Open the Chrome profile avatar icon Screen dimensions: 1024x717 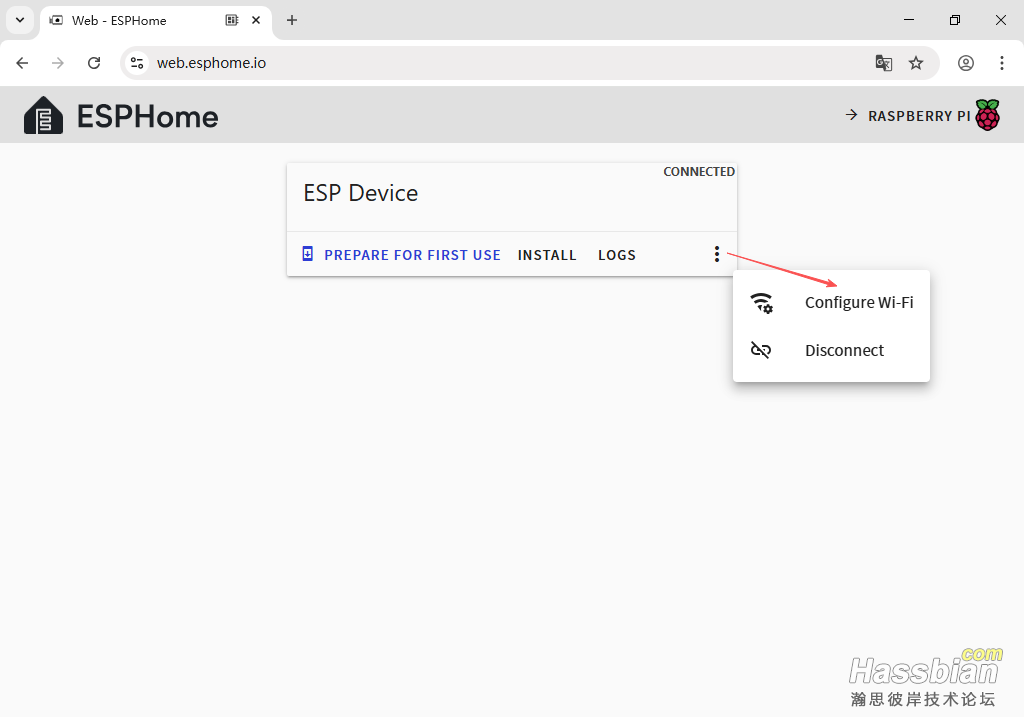point(965,63)
